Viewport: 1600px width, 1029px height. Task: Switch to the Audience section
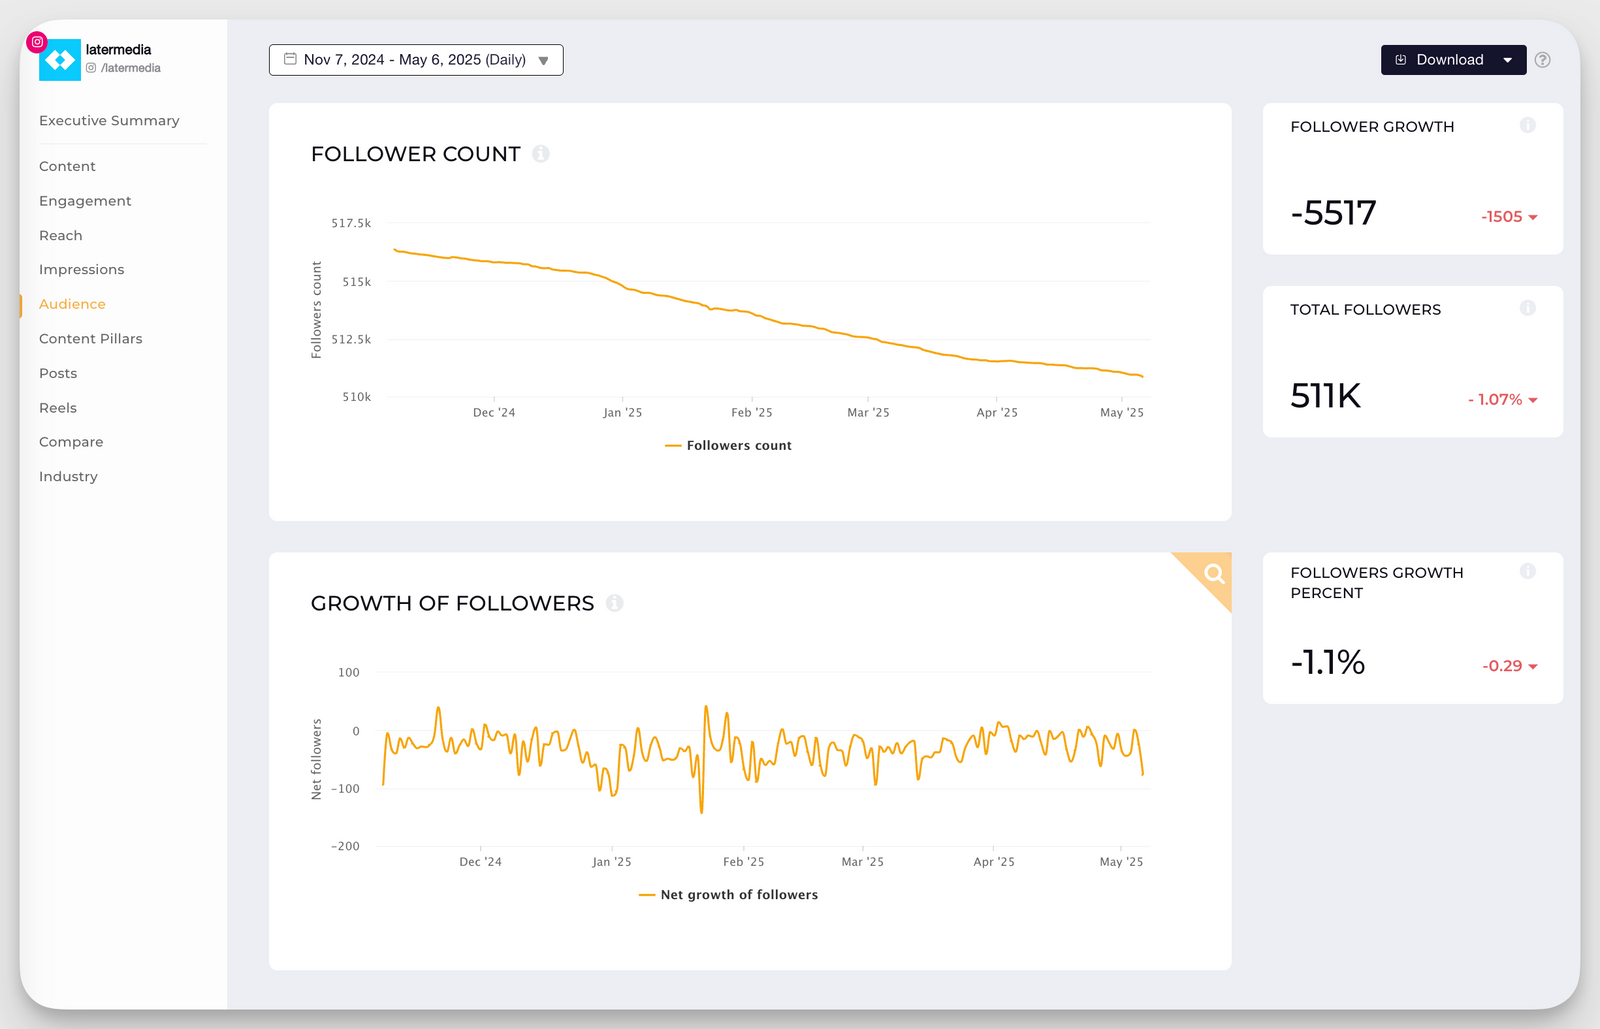coord(71,303)
